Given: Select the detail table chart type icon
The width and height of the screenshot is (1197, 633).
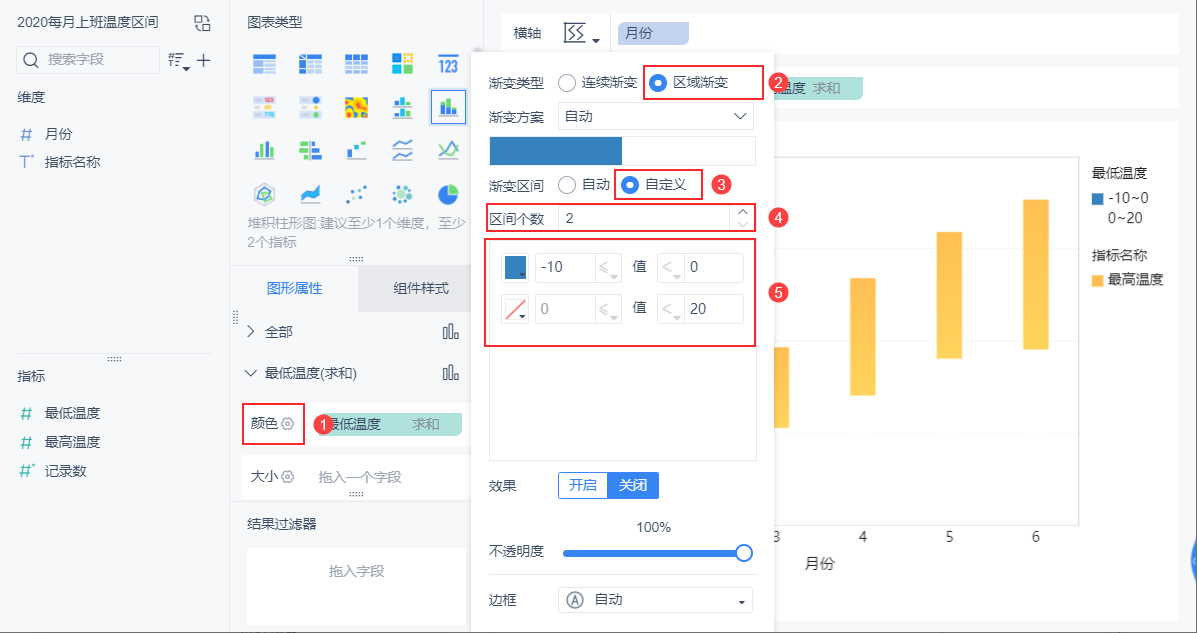Looking at the screenshot, I should click(356, 63).
